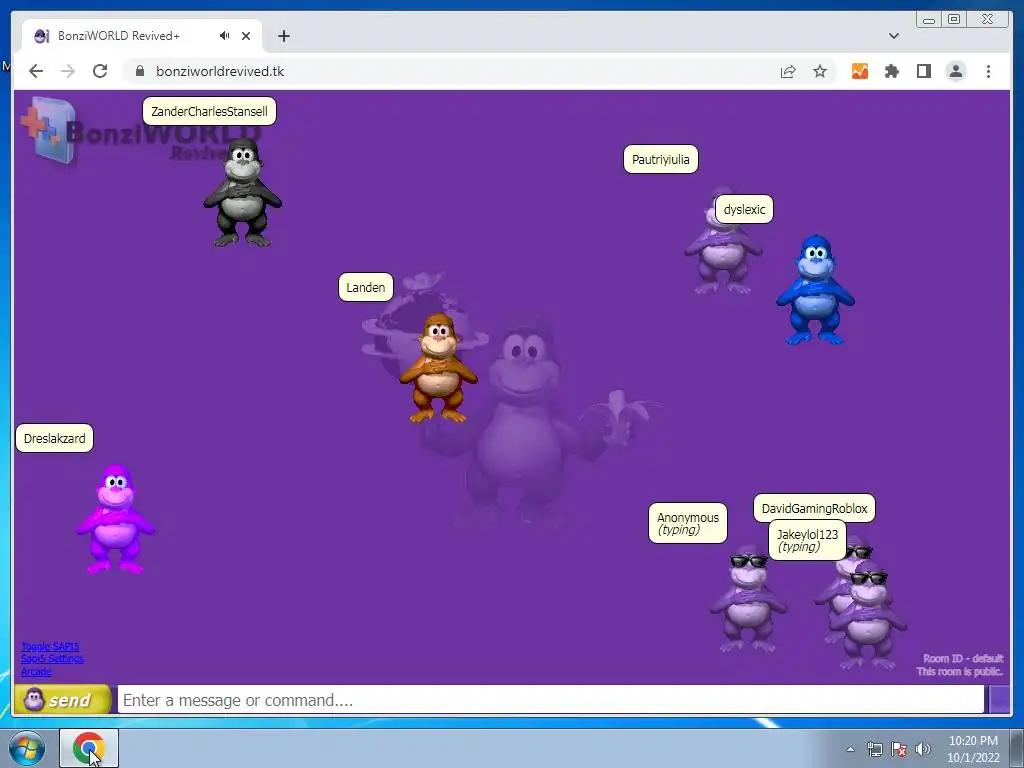Click the blue Bonzi character
This screenshot has width=1024, height=768.
point(815,289)
